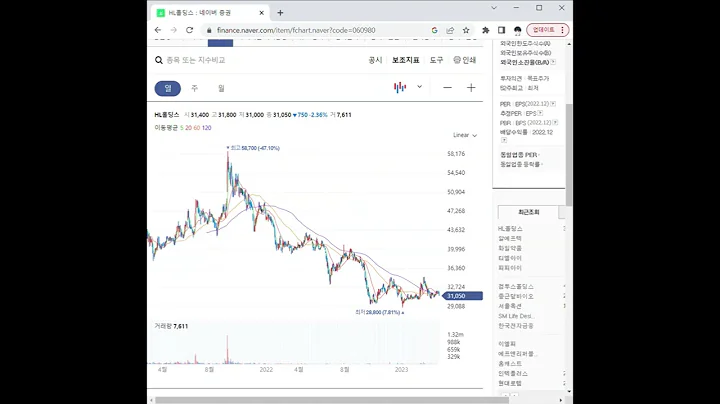Select the 월 monthly period

pos(221,88)
